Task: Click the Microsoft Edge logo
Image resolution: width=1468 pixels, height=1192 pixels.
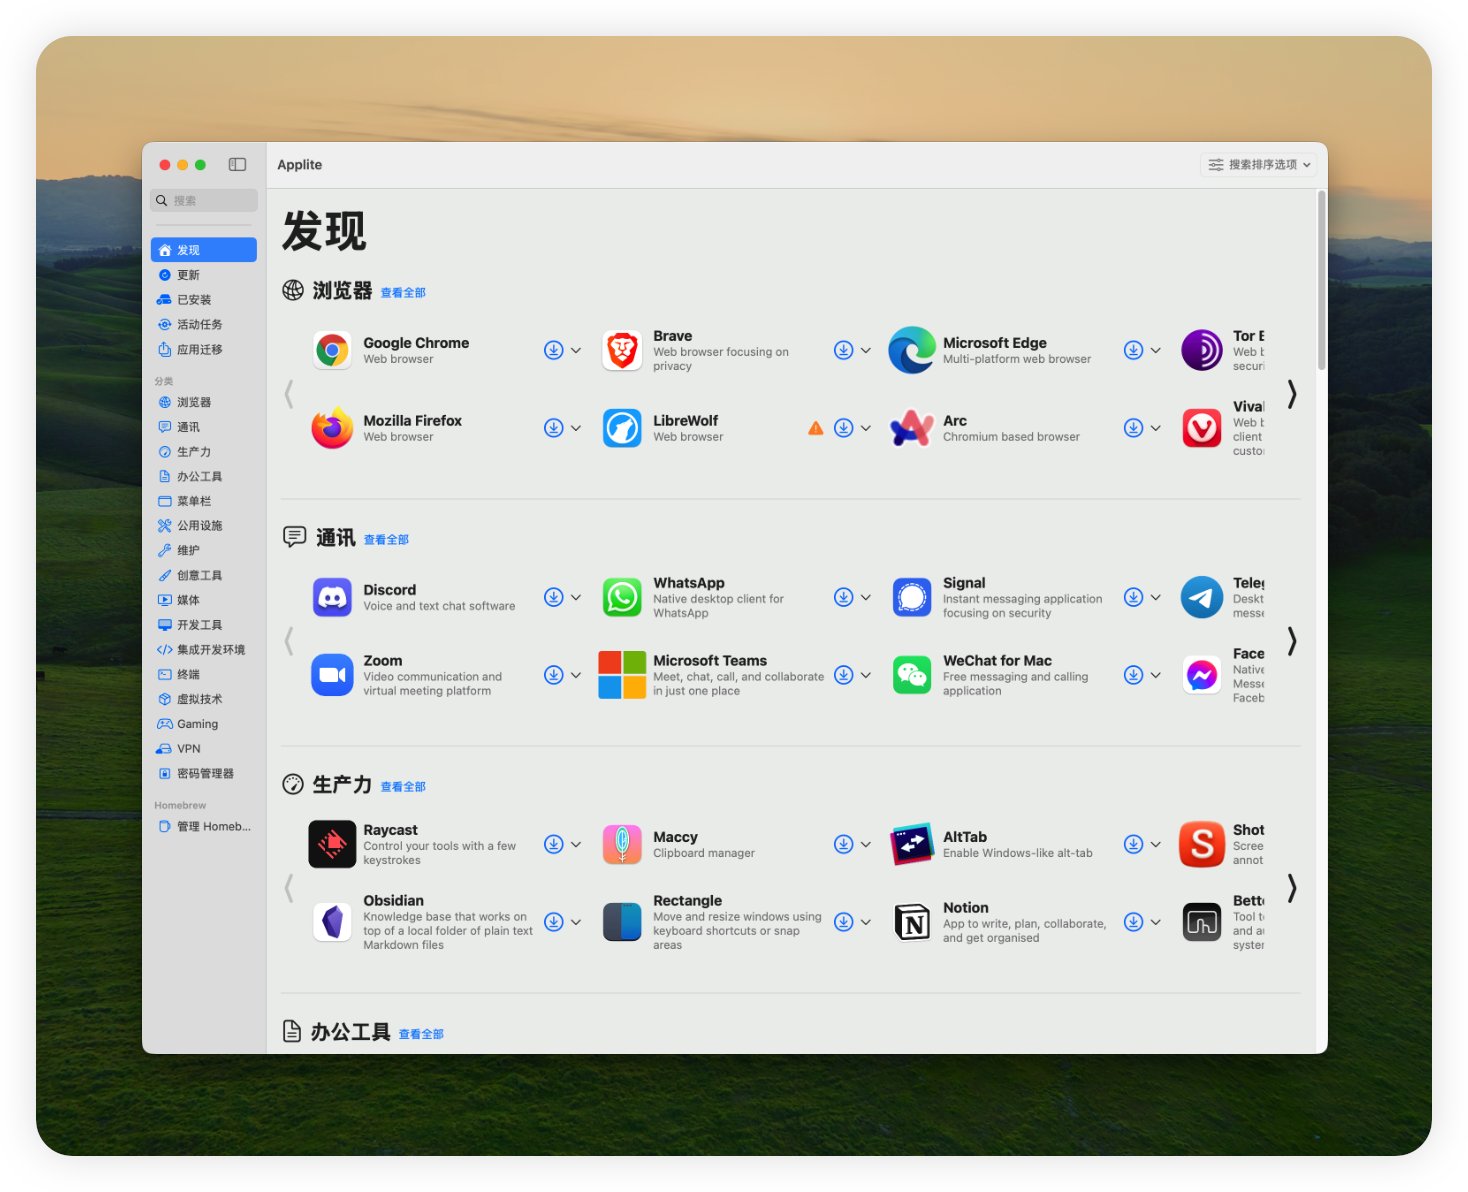Action: tap(912, 350)
